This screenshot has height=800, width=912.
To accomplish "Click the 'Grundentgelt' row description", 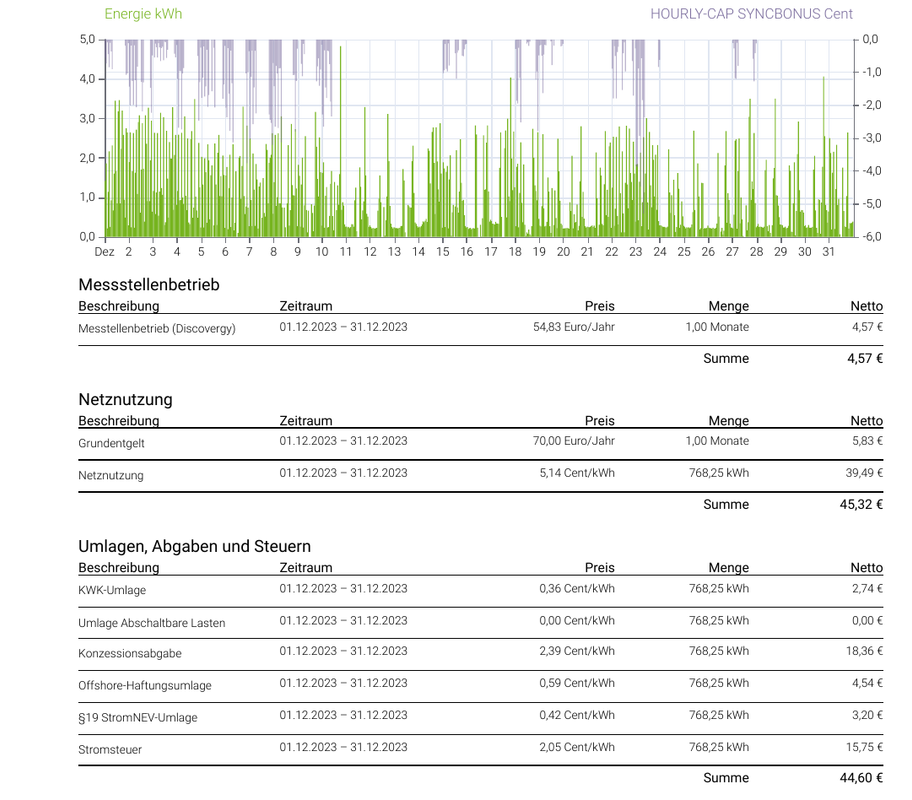I will 111,443.
